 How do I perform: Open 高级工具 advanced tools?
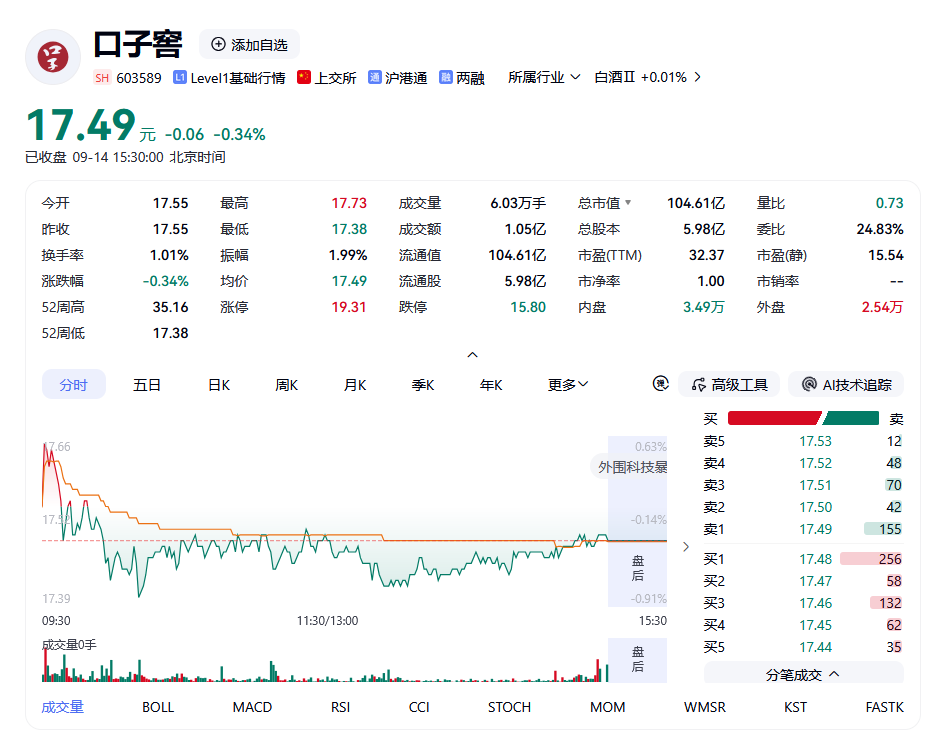click(729, 385)
